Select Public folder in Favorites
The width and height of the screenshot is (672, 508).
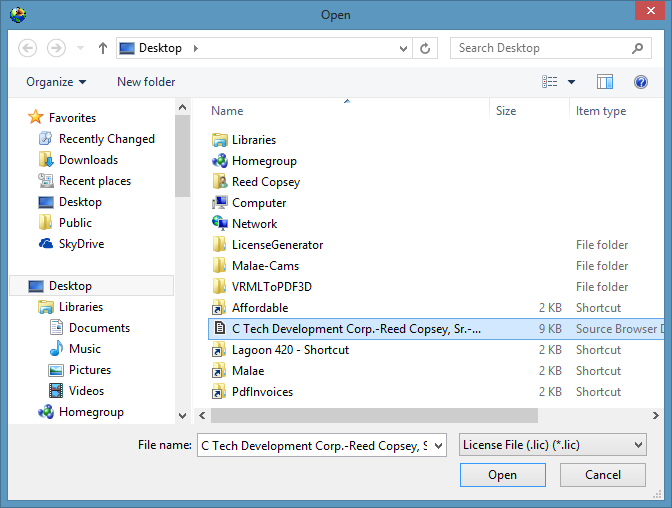coord(75,223)
